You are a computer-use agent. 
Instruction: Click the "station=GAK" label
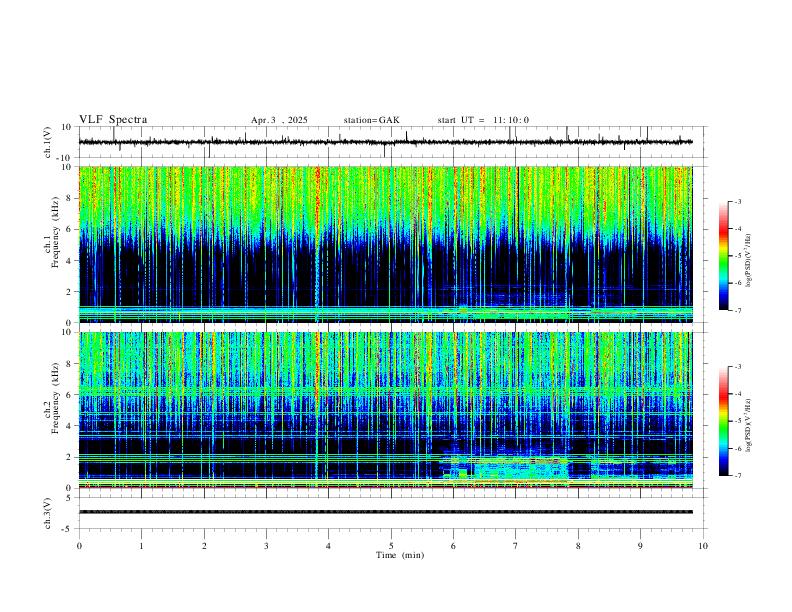371,120
